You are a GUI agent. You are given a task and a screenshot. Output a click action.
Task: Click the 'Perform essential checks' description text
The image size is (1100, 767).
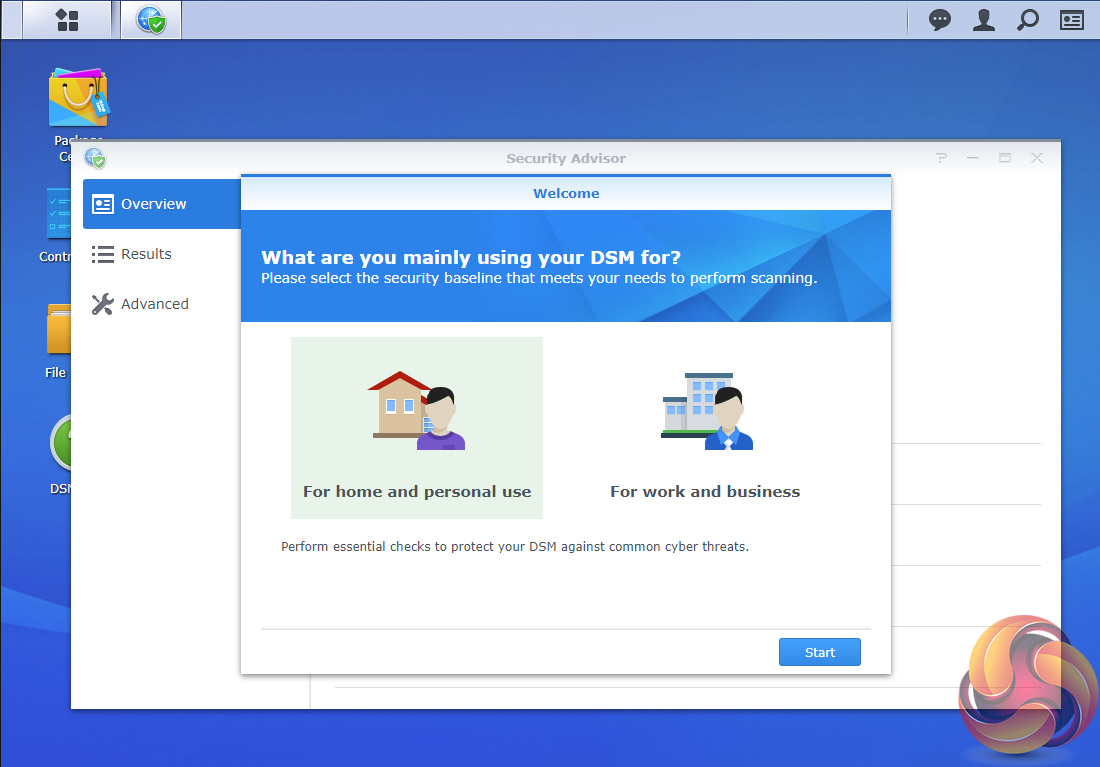click(515, 547)
